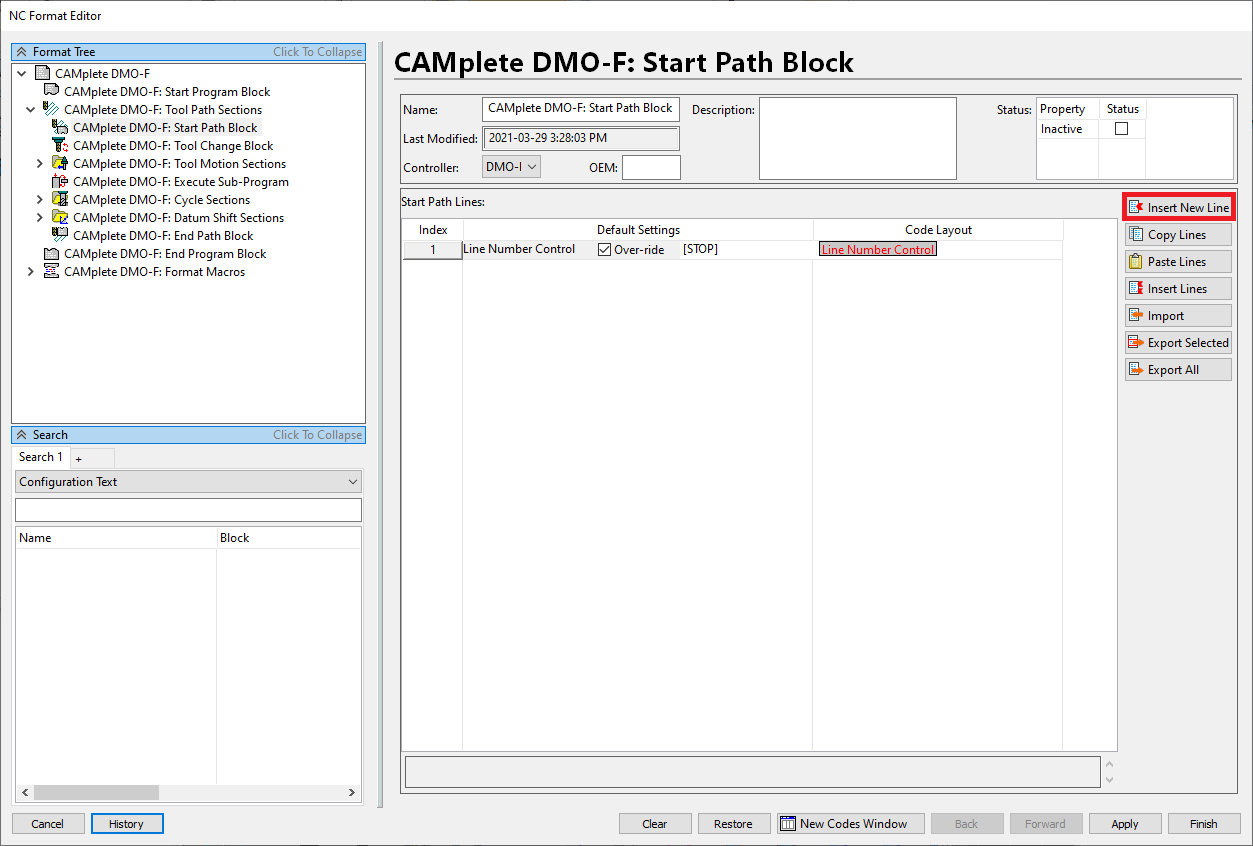
Task: Click the Apply button
Action: [1125, 824]
